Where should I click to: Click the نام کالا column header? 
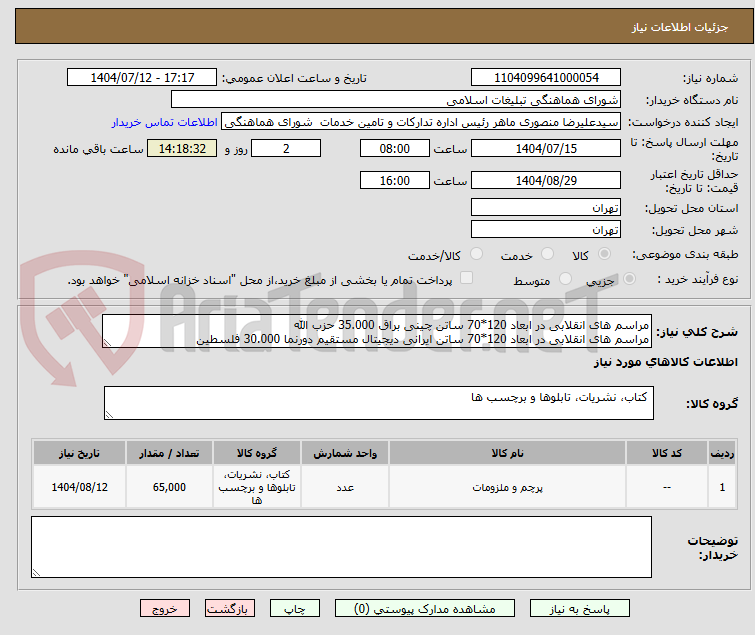tap(508, 453)
